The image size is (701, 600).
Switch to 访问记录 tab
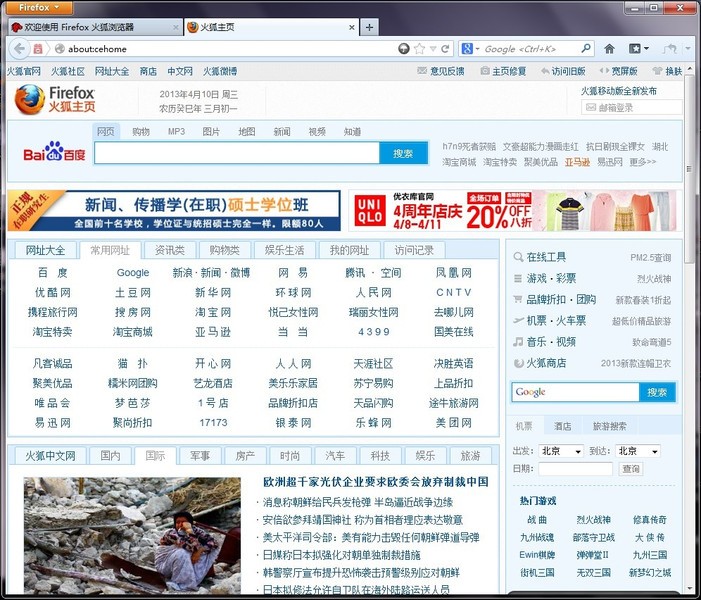(x=414, y=250)
